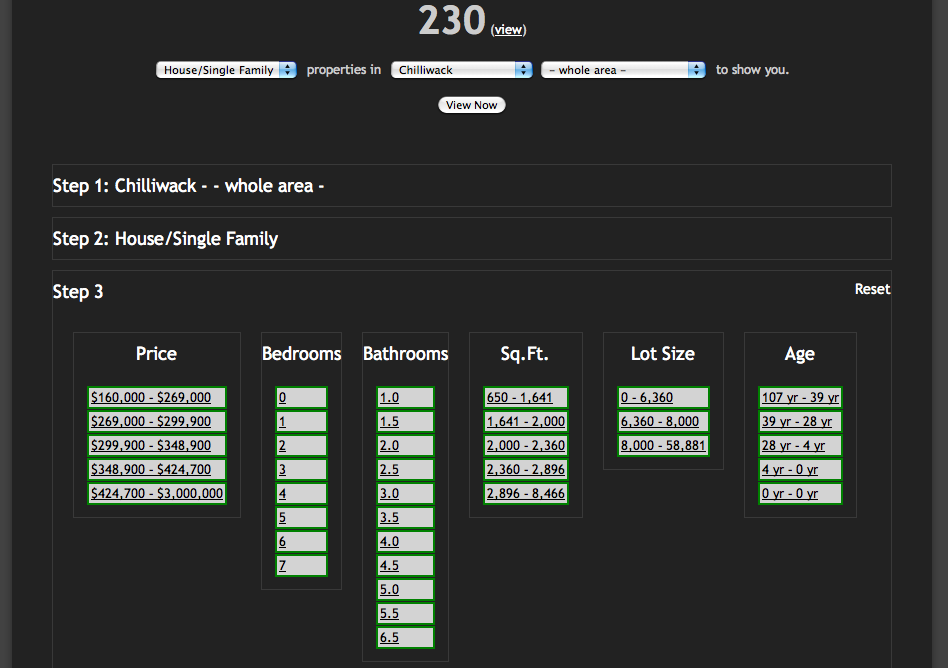Open the whole area sub-area dropdown
Viewport: 948px width, 668px height.
tap(623, 70)
